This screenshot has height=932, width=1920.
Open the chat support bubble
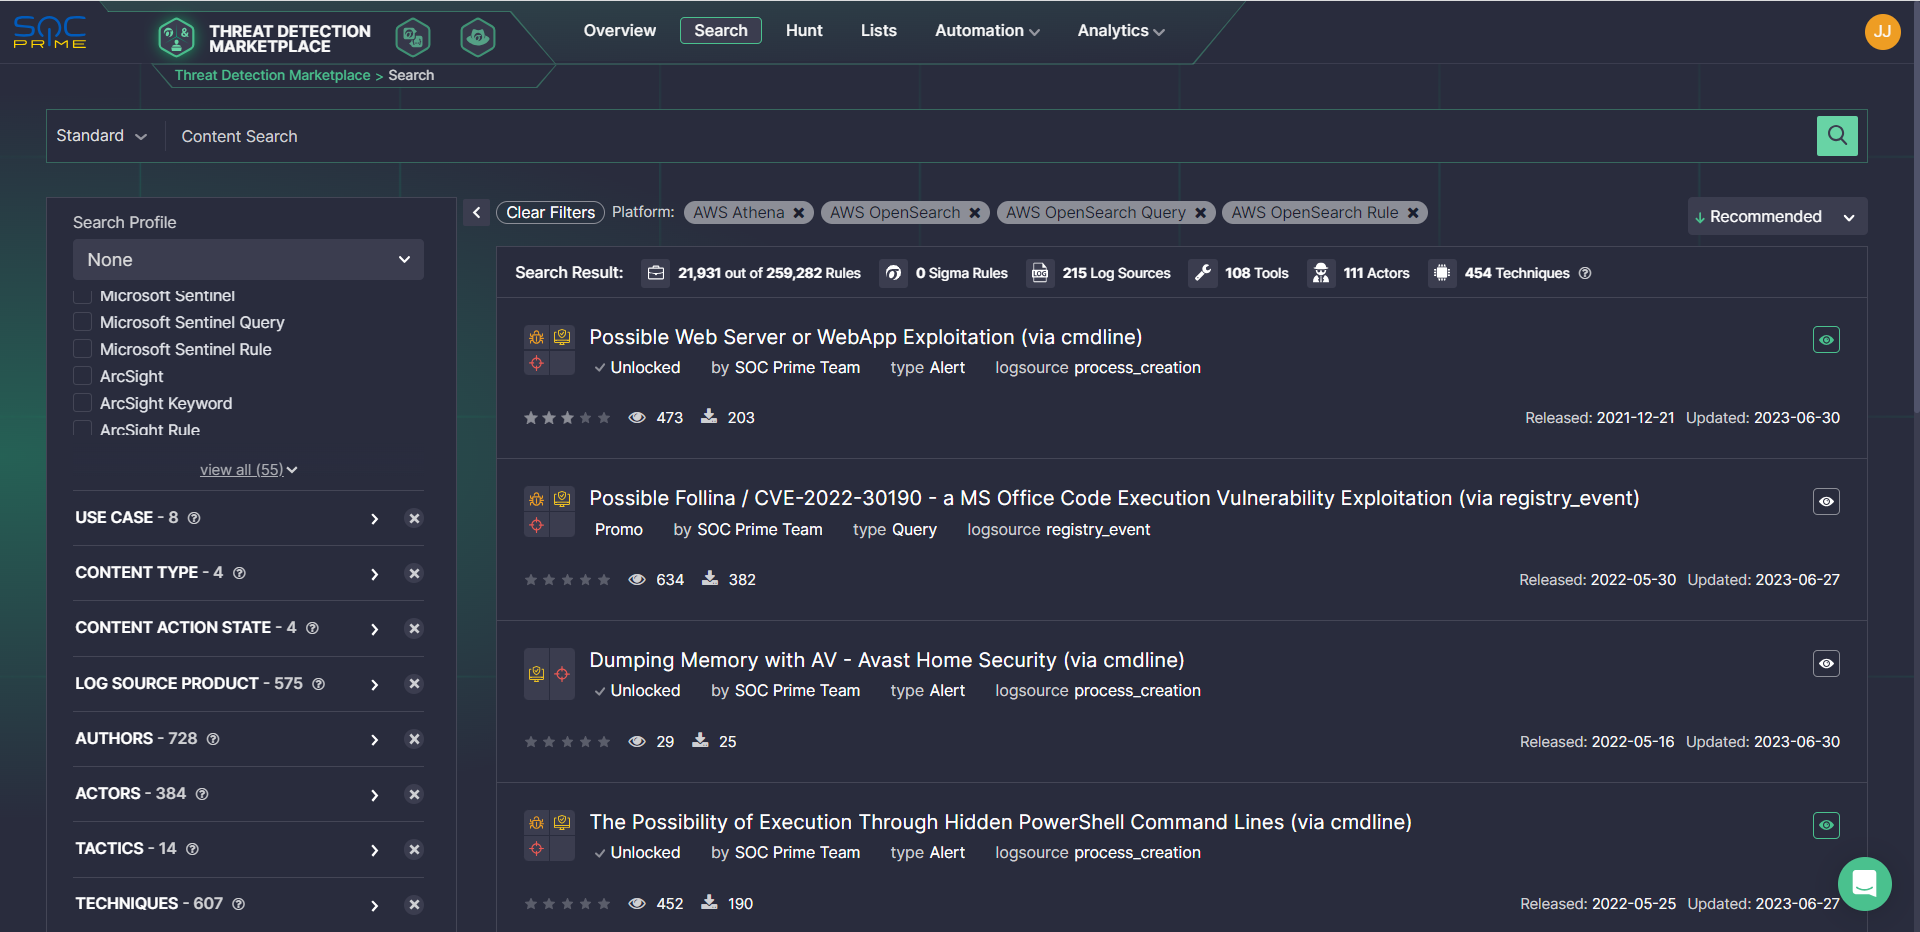point(1864,884)
